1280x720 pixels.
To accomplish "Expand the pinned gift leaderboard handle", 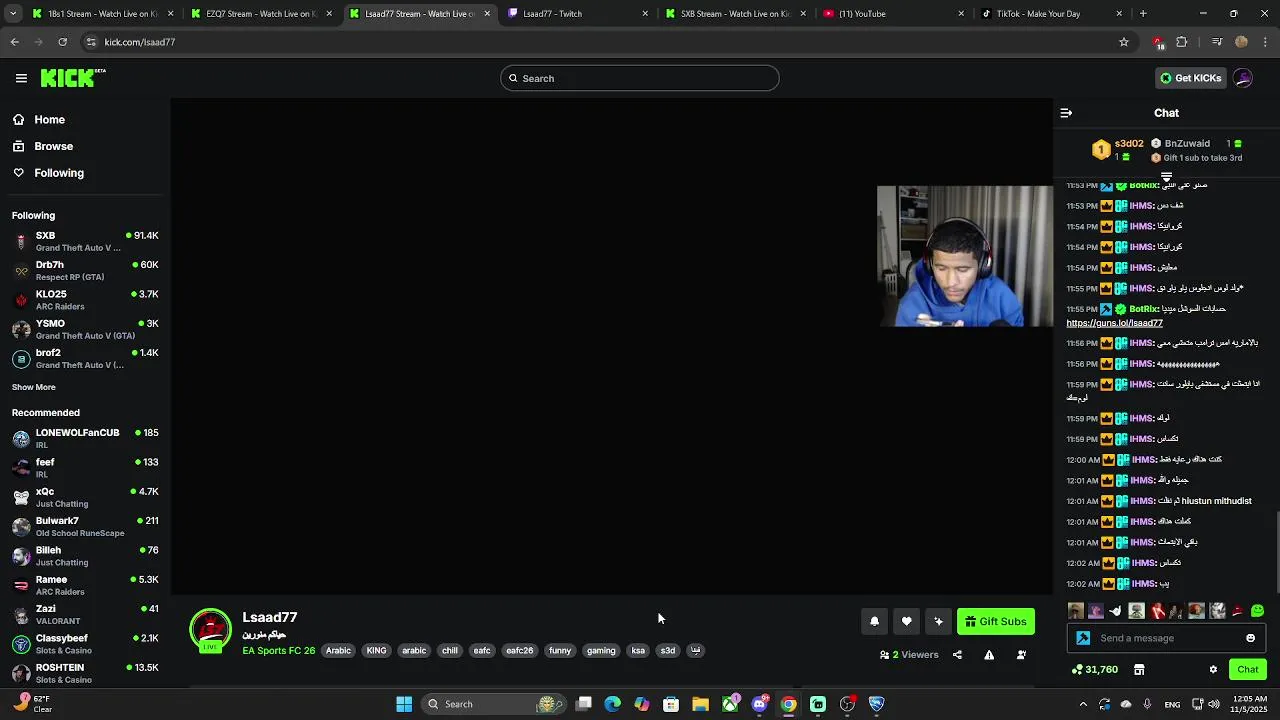I will tap(1166, 177).
